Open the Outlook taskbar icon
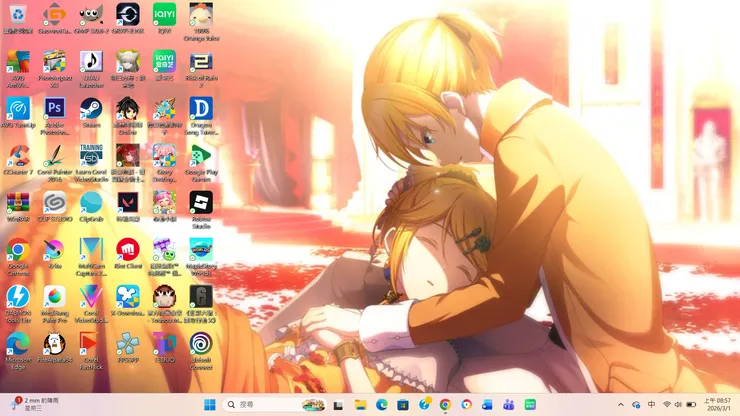Screen dimensions: 740x416 [x=488, y=405]
